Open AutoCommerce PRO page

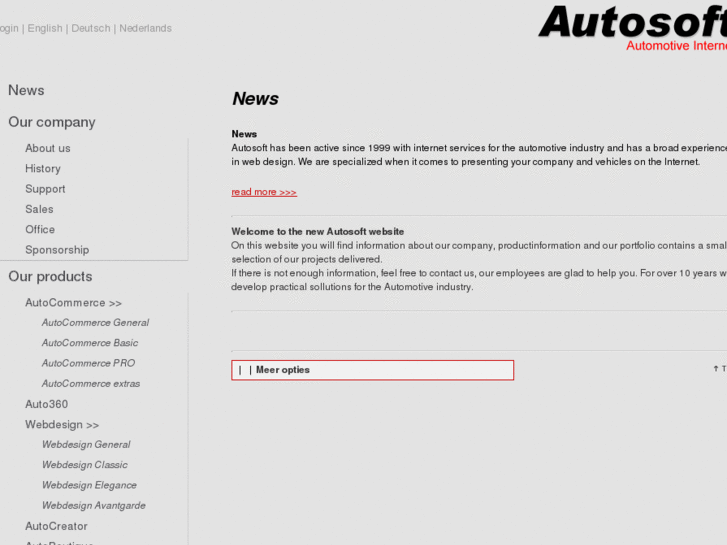89,363
